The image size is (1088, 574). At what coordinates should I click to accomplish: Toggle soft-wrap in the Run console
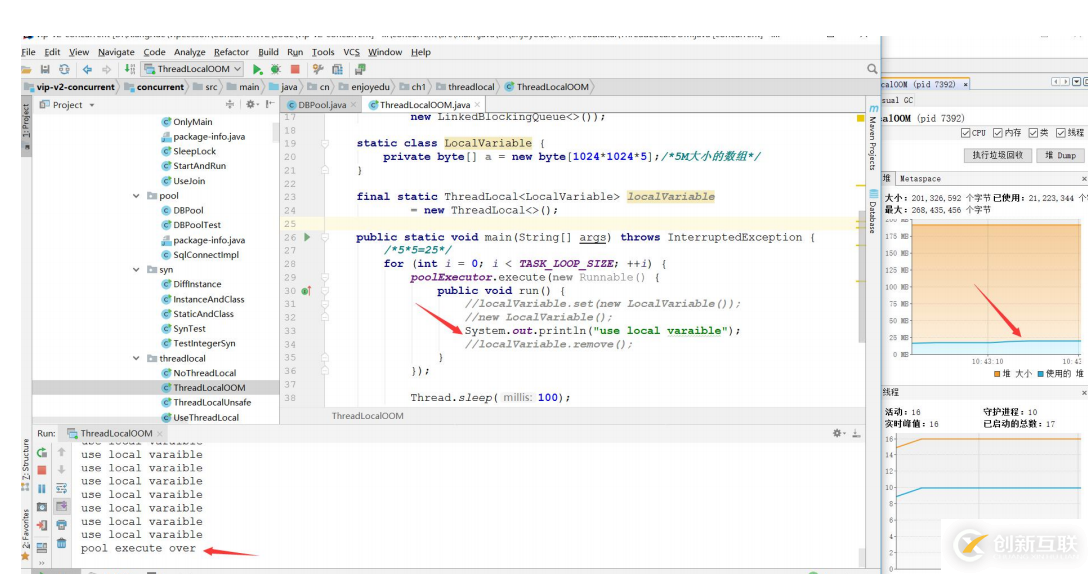click(x=61, y=489)
